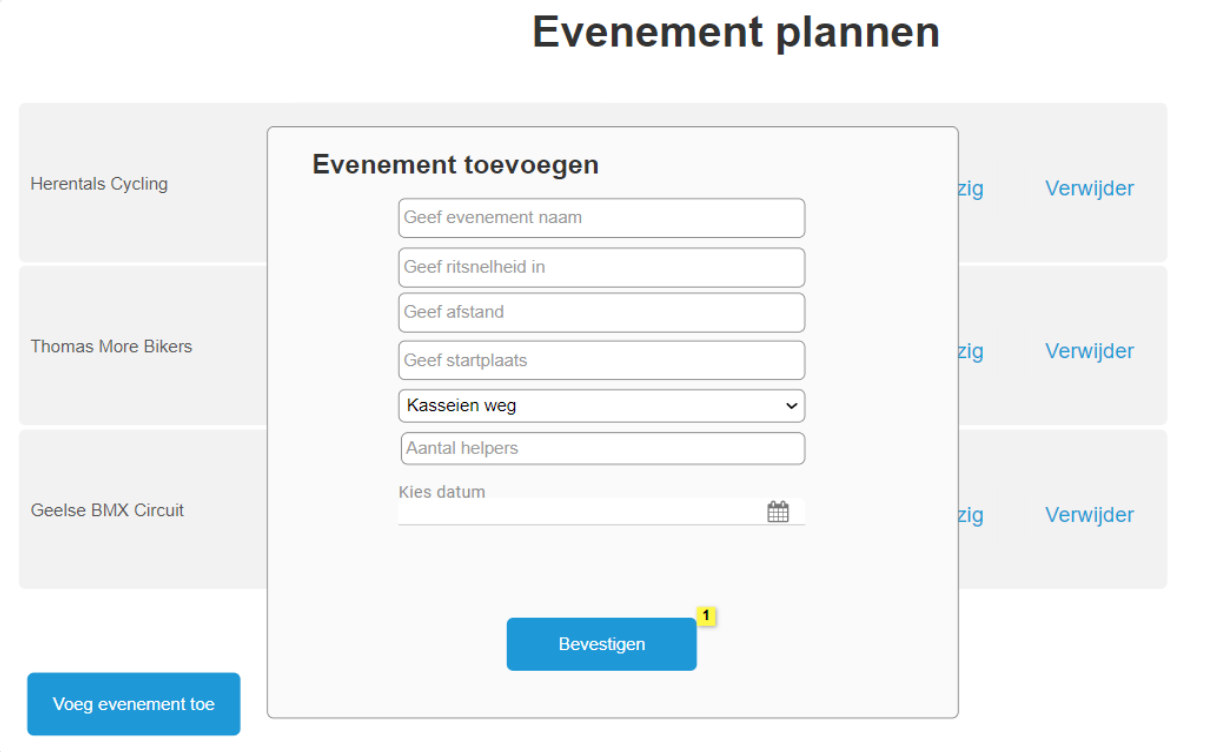Screen dimensions: 1211x752
Task: Select the Herentals Cycling event row
Action: [99, 184]
